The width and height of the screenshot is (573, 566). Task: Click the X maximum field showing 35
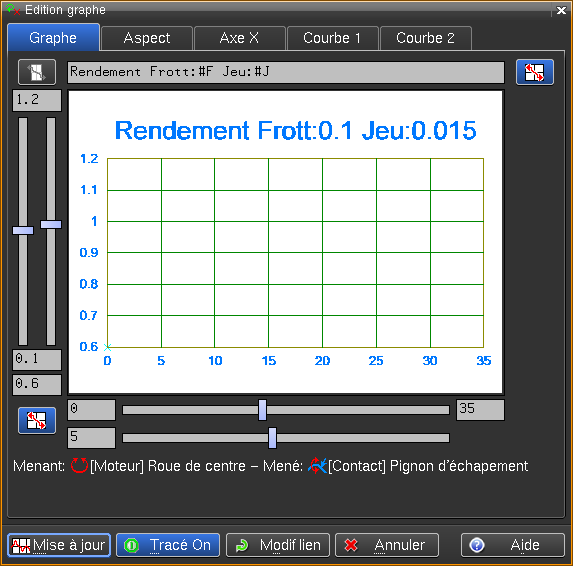pyautogui.click(x=480, y=410)
